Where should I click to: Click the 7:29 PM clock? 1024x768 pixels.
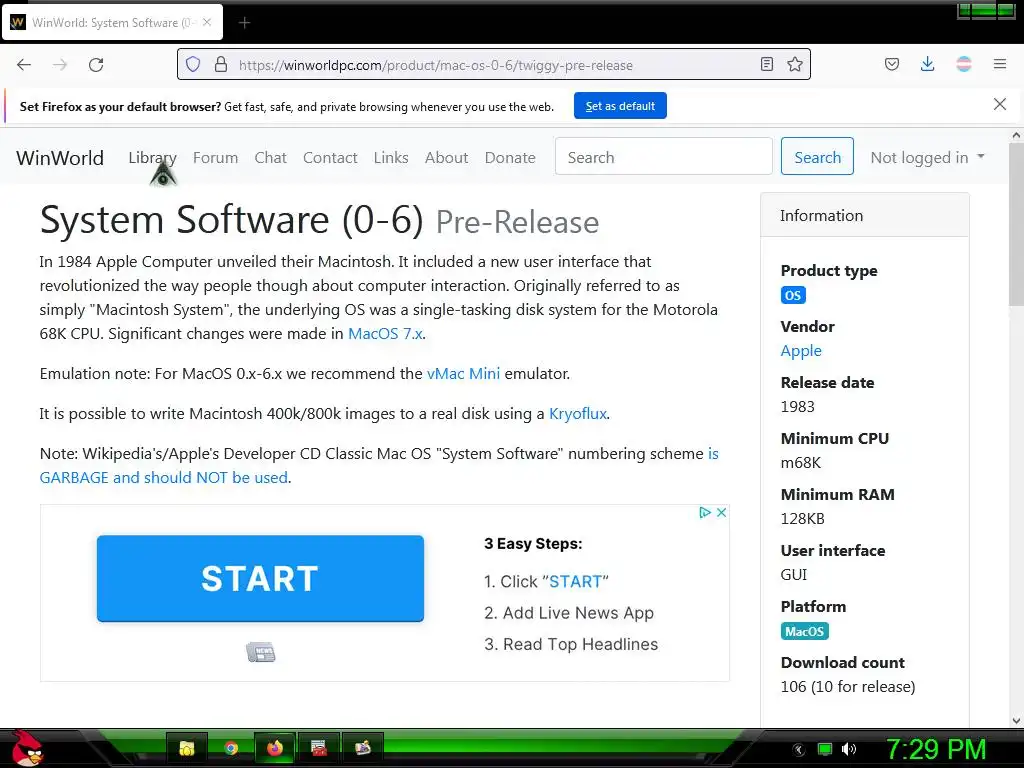tap(936, 749)
